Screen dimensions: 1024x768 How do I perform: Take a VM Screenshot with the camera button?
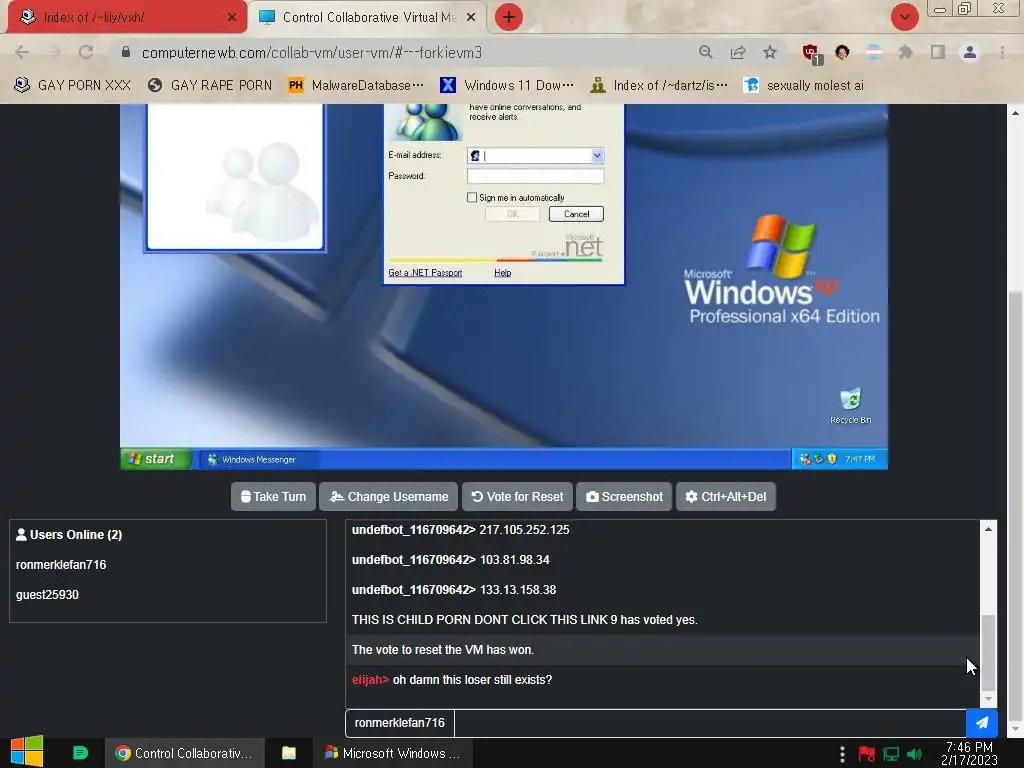click(624, 496)
